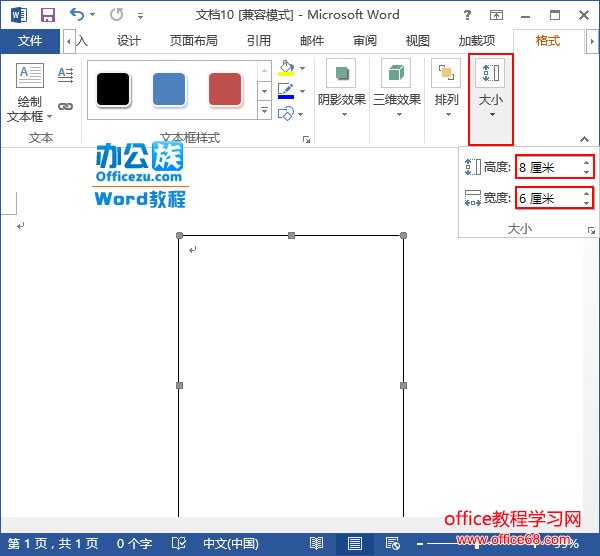Open the 文件 File tab
The width and height of the screenshot is (600, 556).
click(x=30, y=41)
